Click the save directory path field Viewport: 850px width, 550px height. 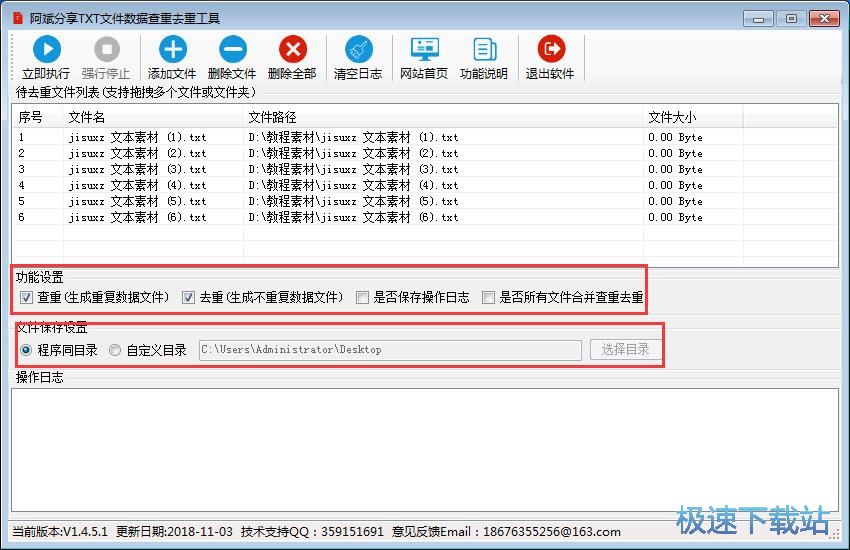coord(389,350)
